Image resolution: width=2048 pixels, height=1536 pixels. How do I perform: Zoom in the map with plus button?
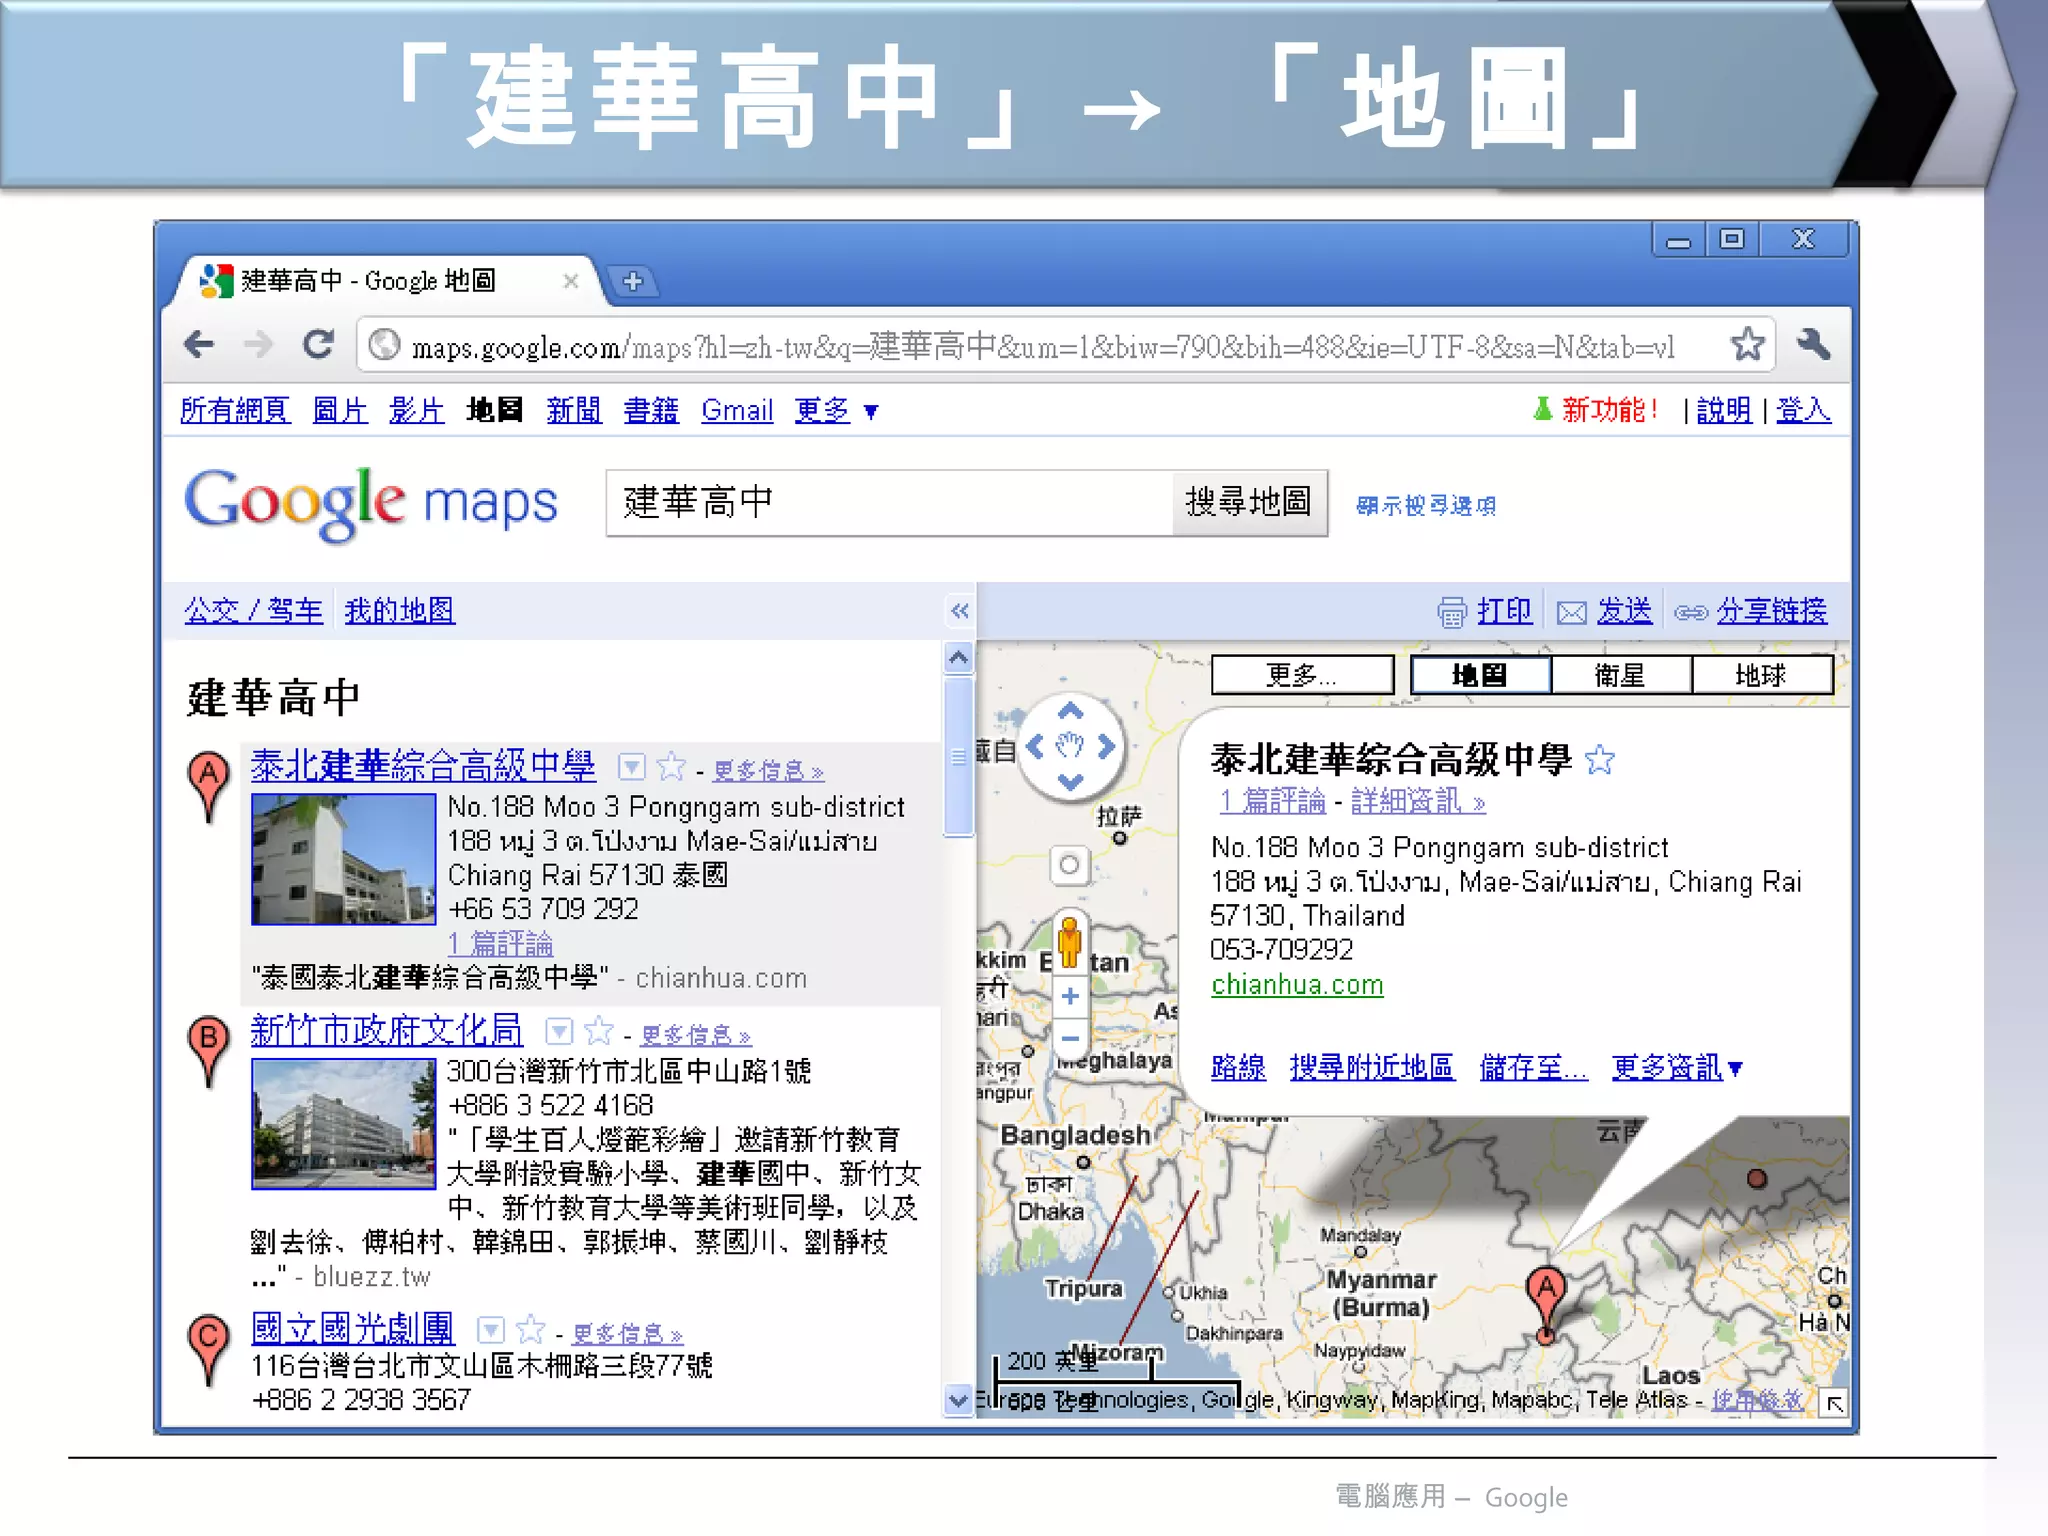click(1069, 996)
